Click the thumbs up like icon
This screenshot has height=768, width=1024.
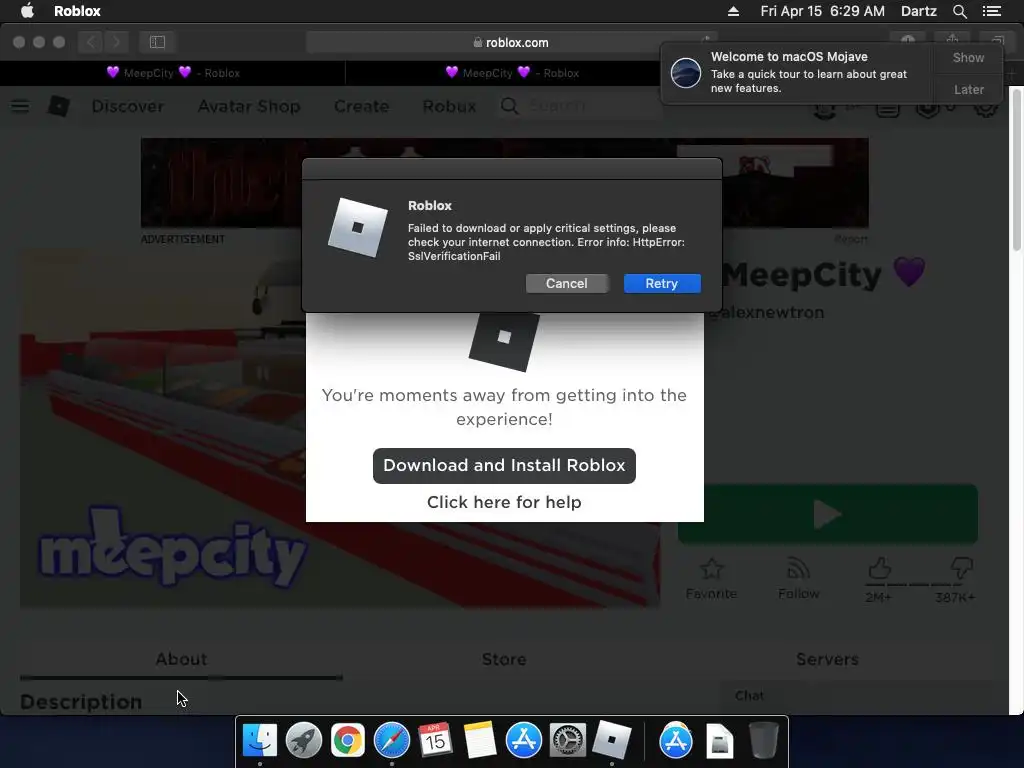(x=879, y=569)
